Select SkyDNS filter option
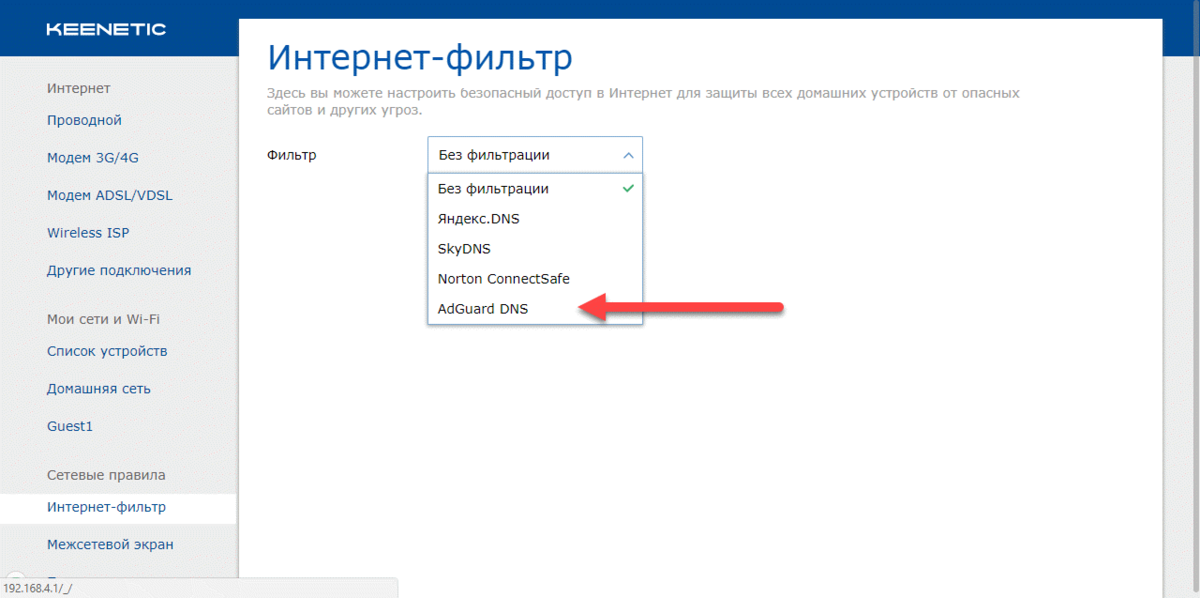 pyautogui.click(x=535, y=248)
